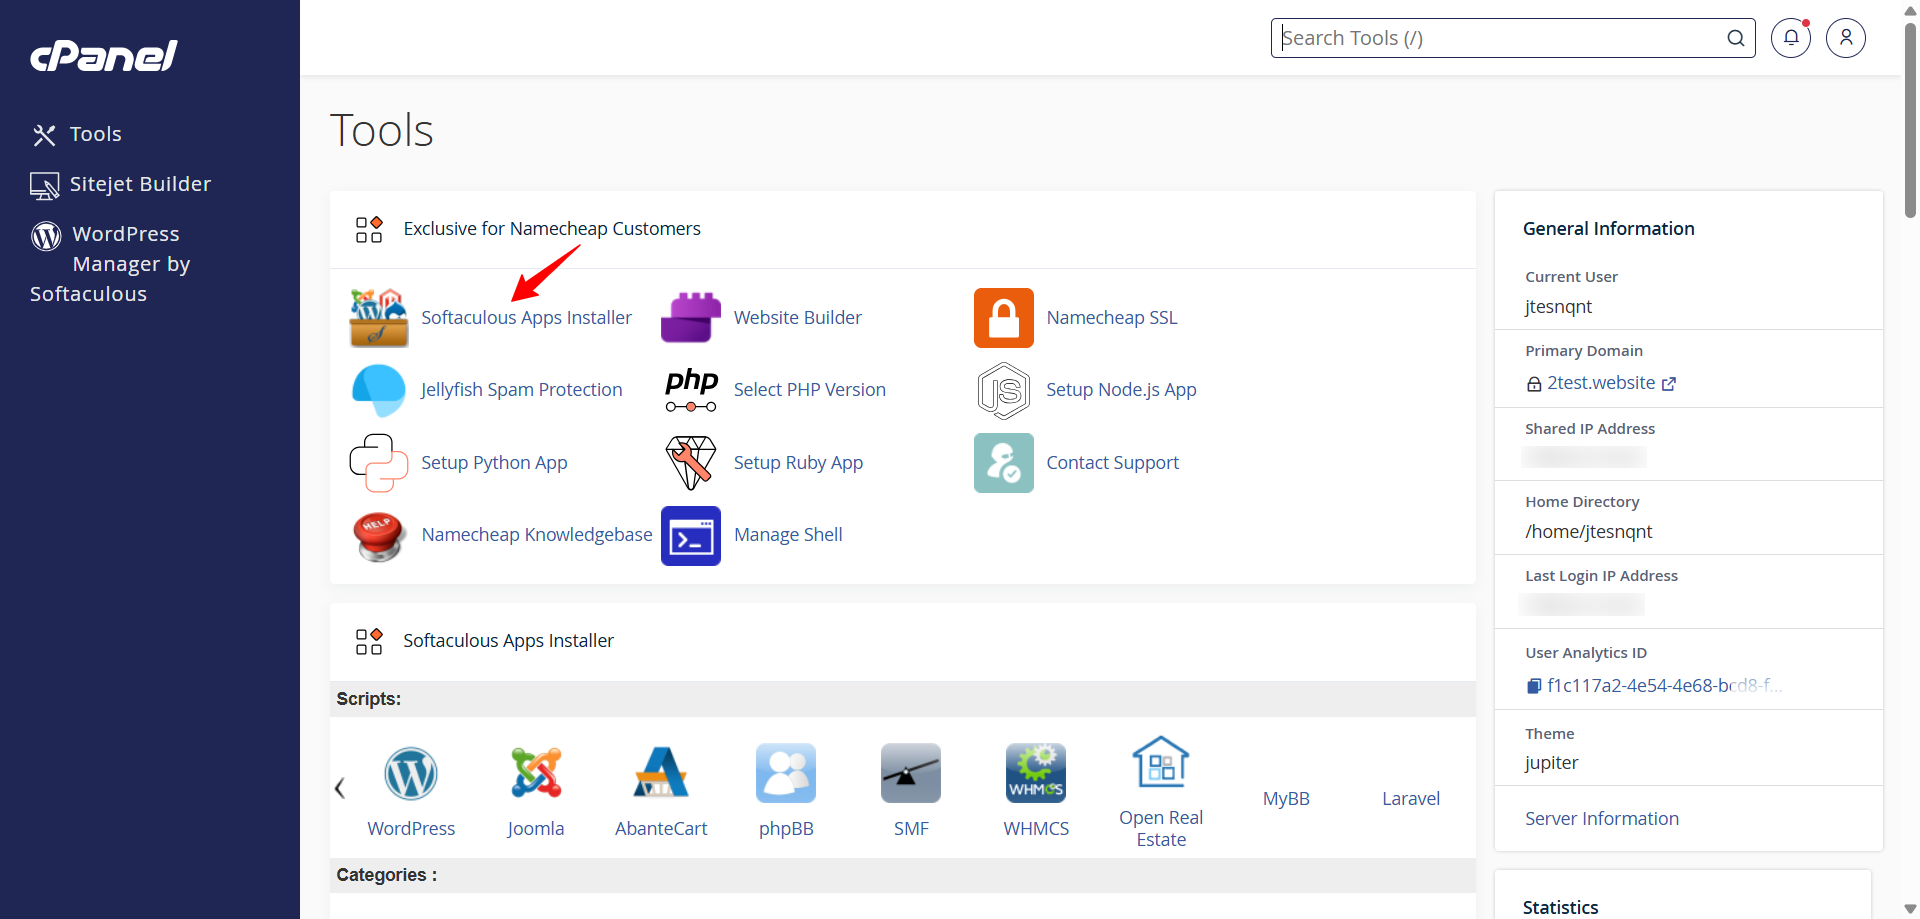Click the Contact Support icon
Viewport: 1920px width, 919px height.
click(1004, 463)
